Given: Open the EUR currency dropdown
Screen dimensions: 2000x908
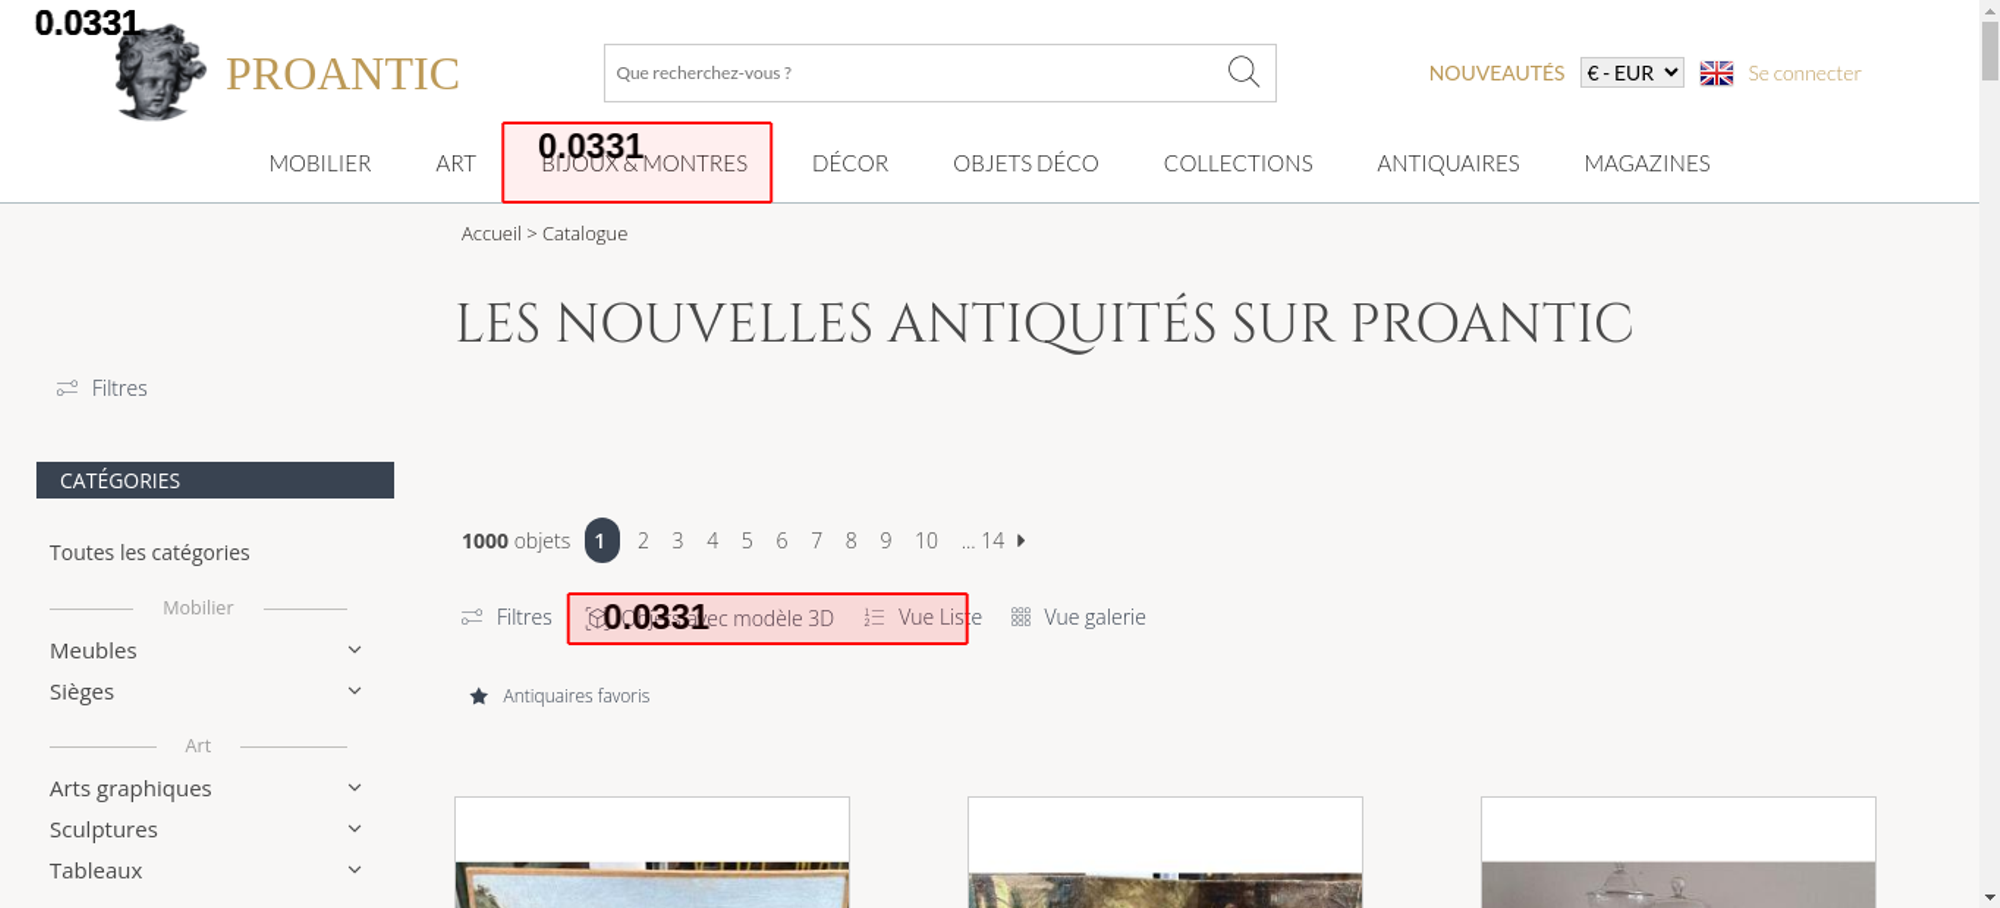Looking at the screenshot, I should 1631,73.
